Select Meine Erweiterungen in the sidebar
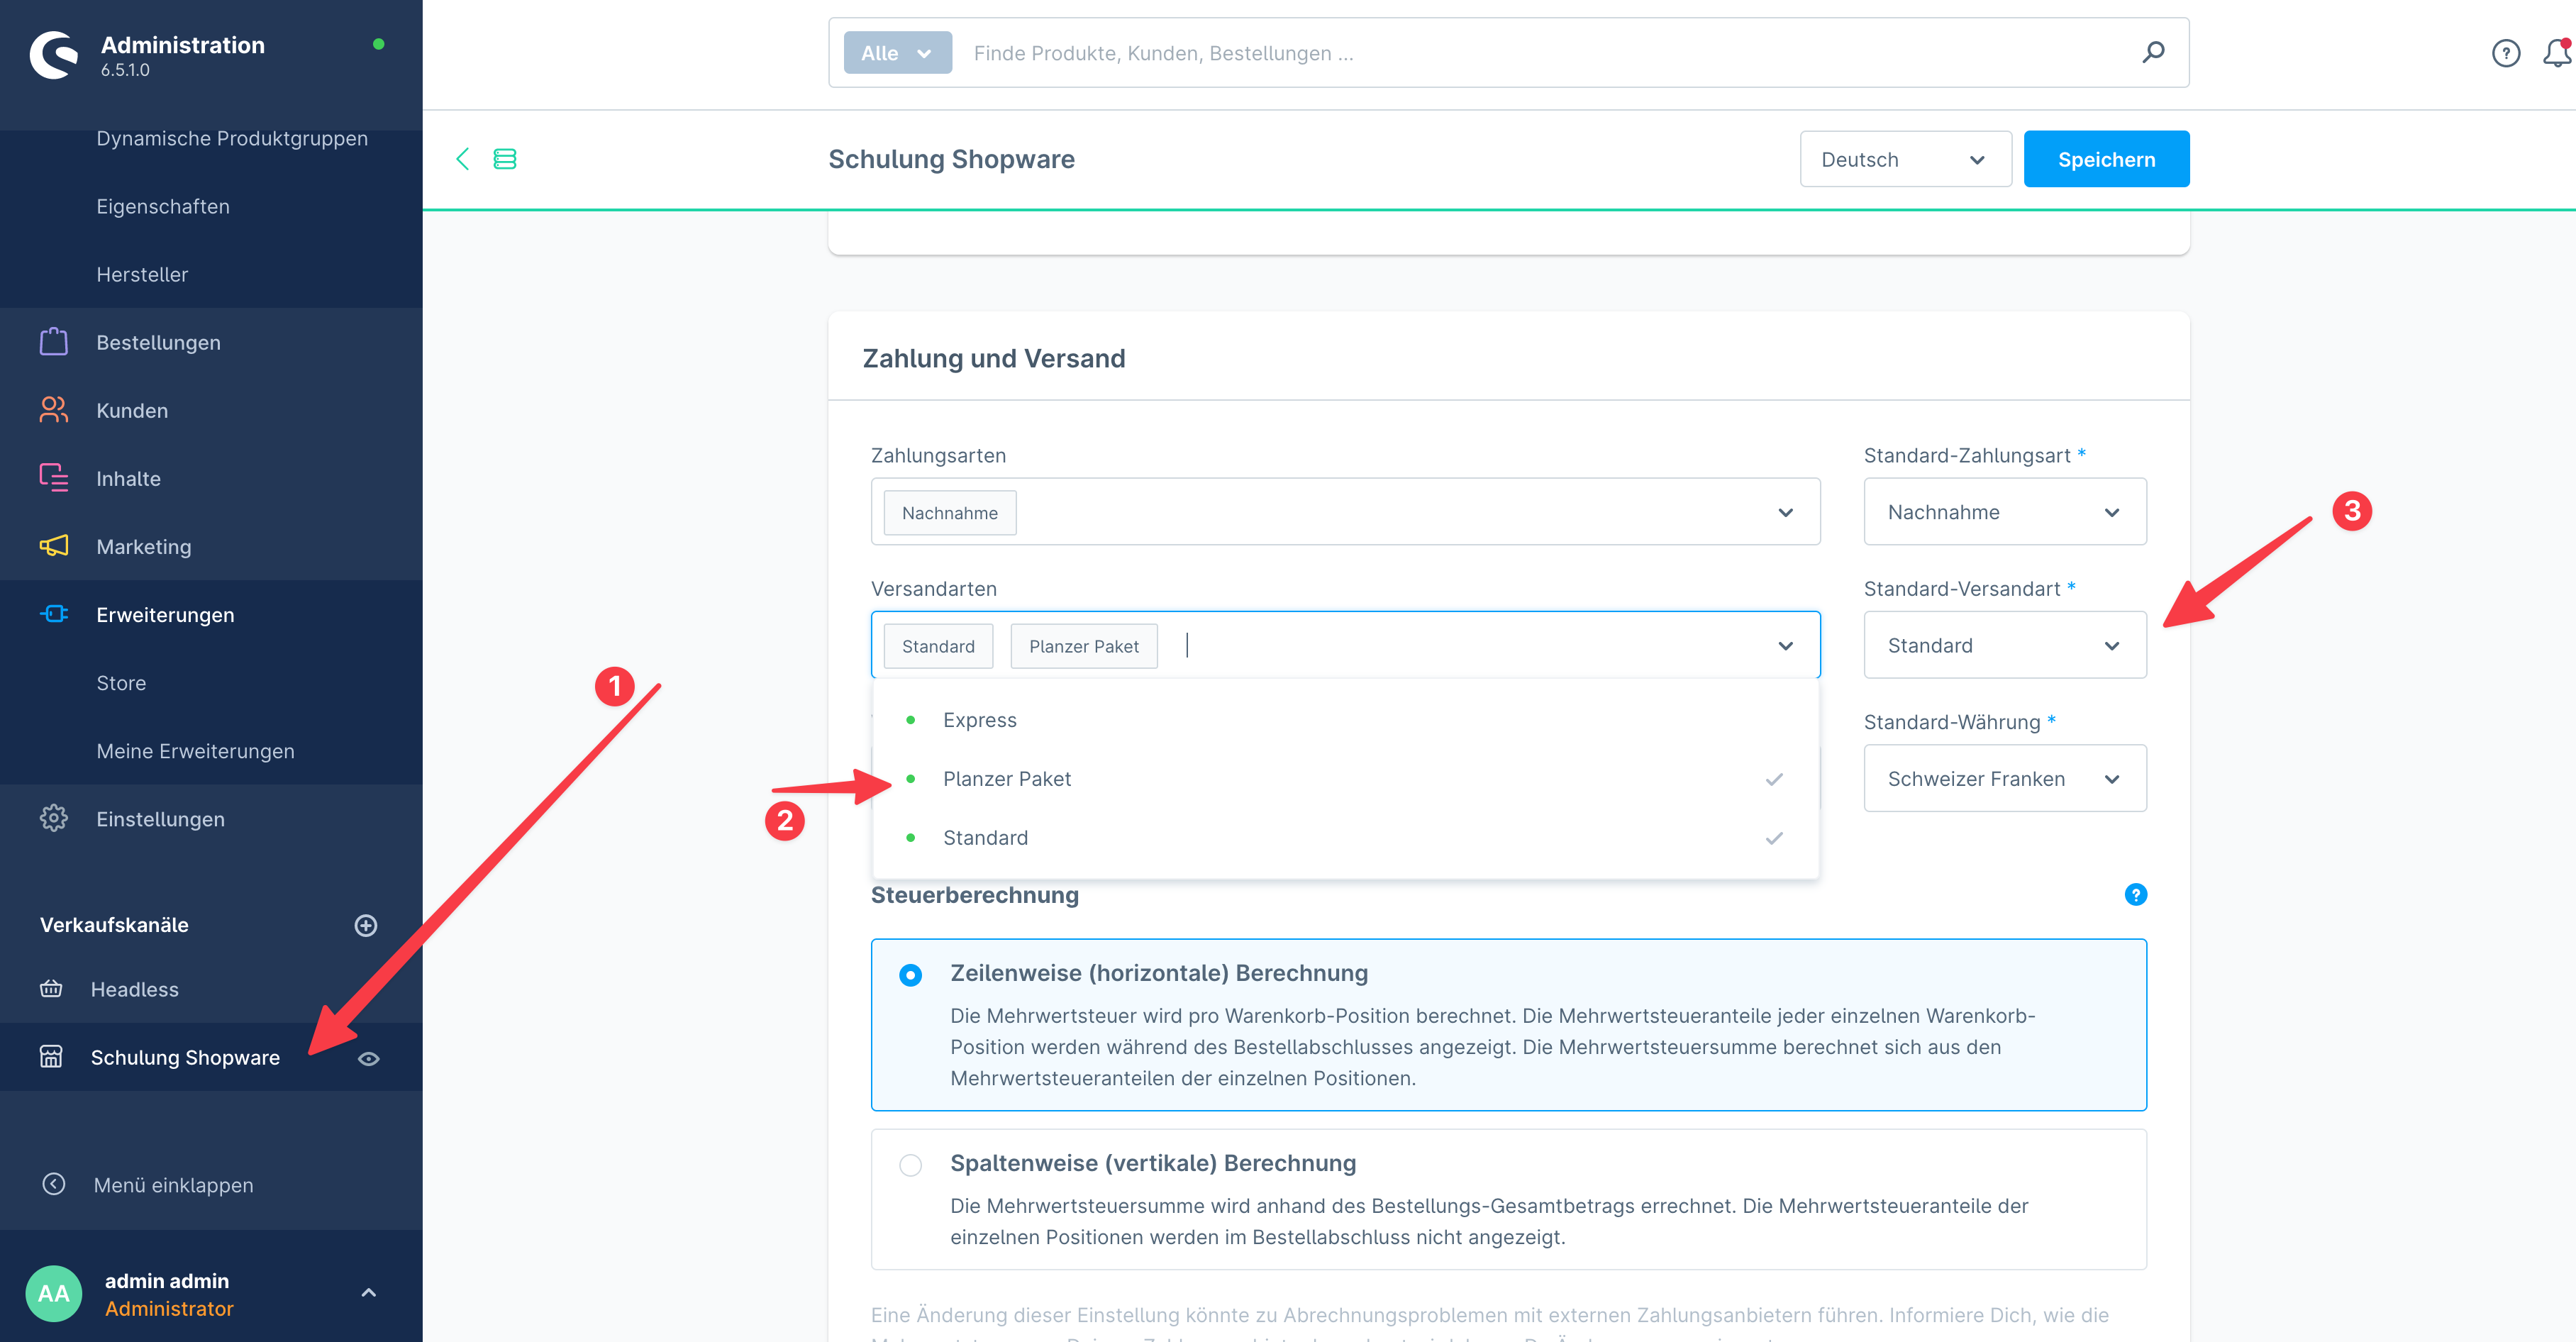 [x=195, y=750]
